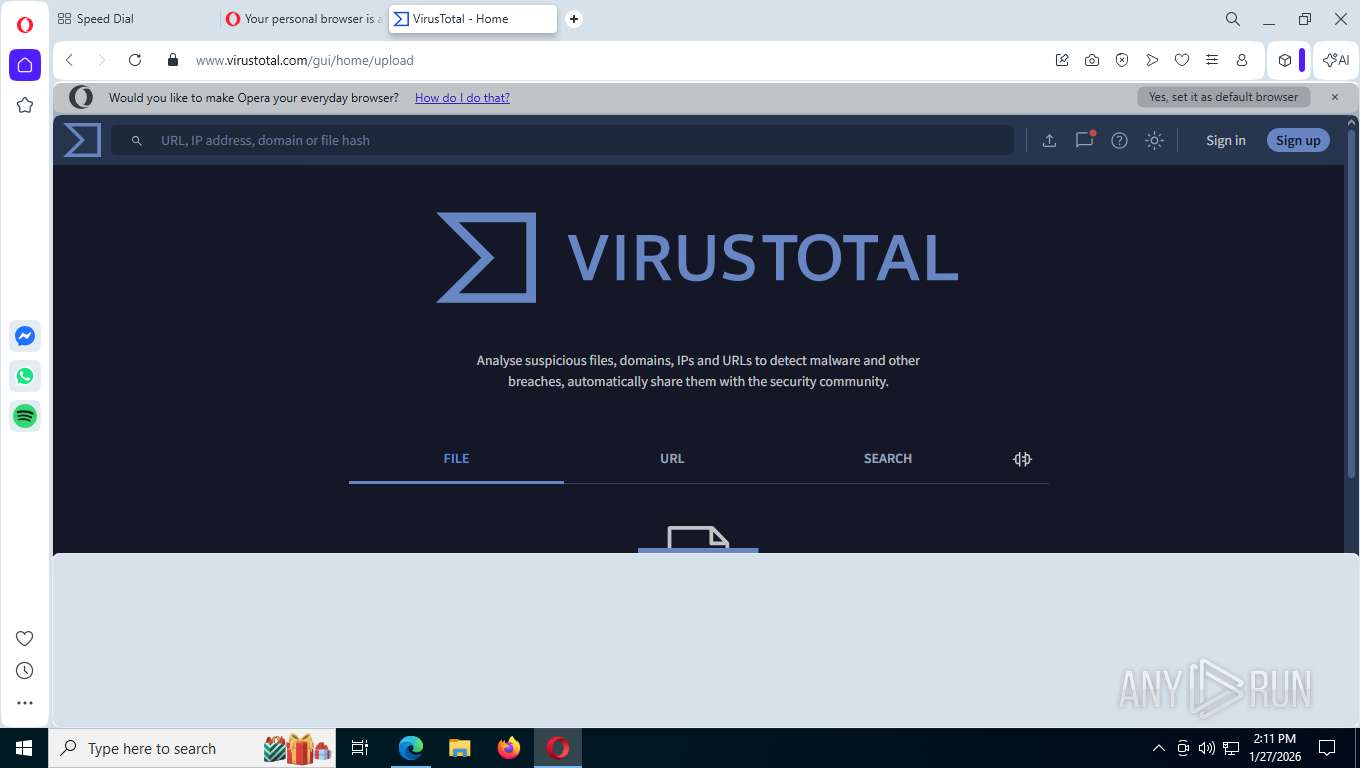Open Messenger in the Opera sidebar
The width and height of the screenshot is (1360, 768).
pos(25,336)
